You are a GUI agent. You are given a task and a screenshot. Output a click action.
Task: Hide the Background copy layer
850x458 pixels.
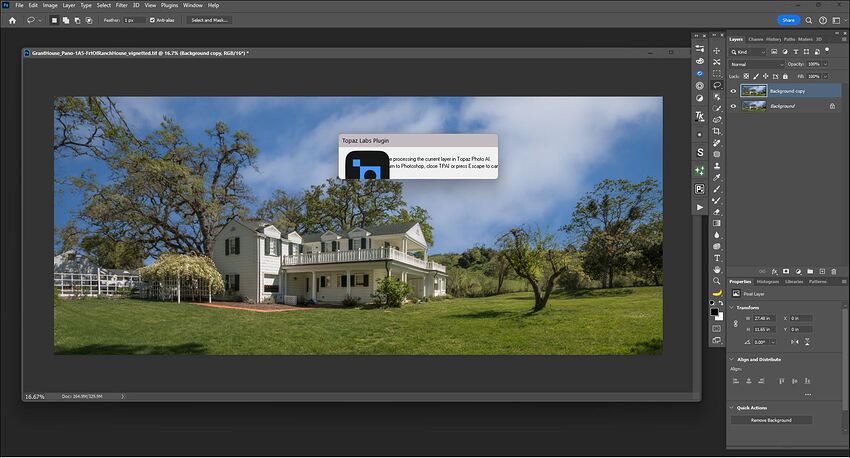coord(733,90)
